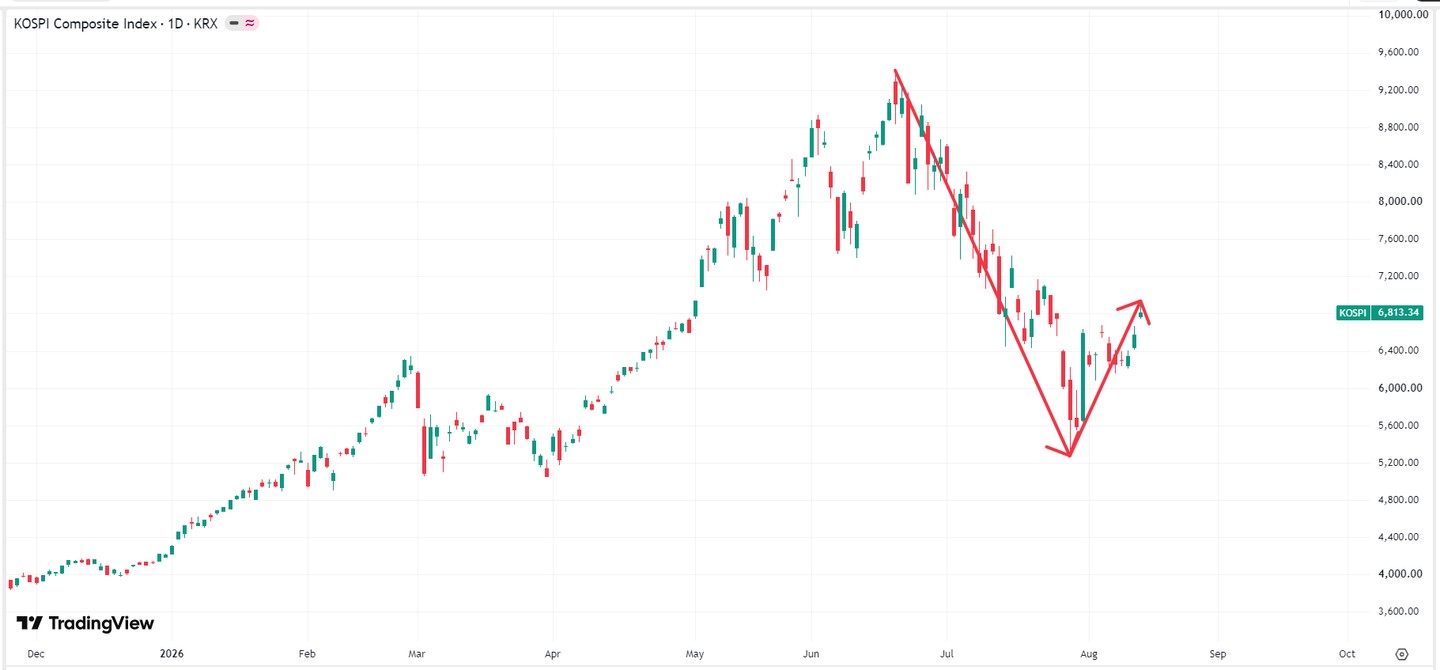
Task: Click the pink approximate-data indicator icon
Action: point(248,23)
